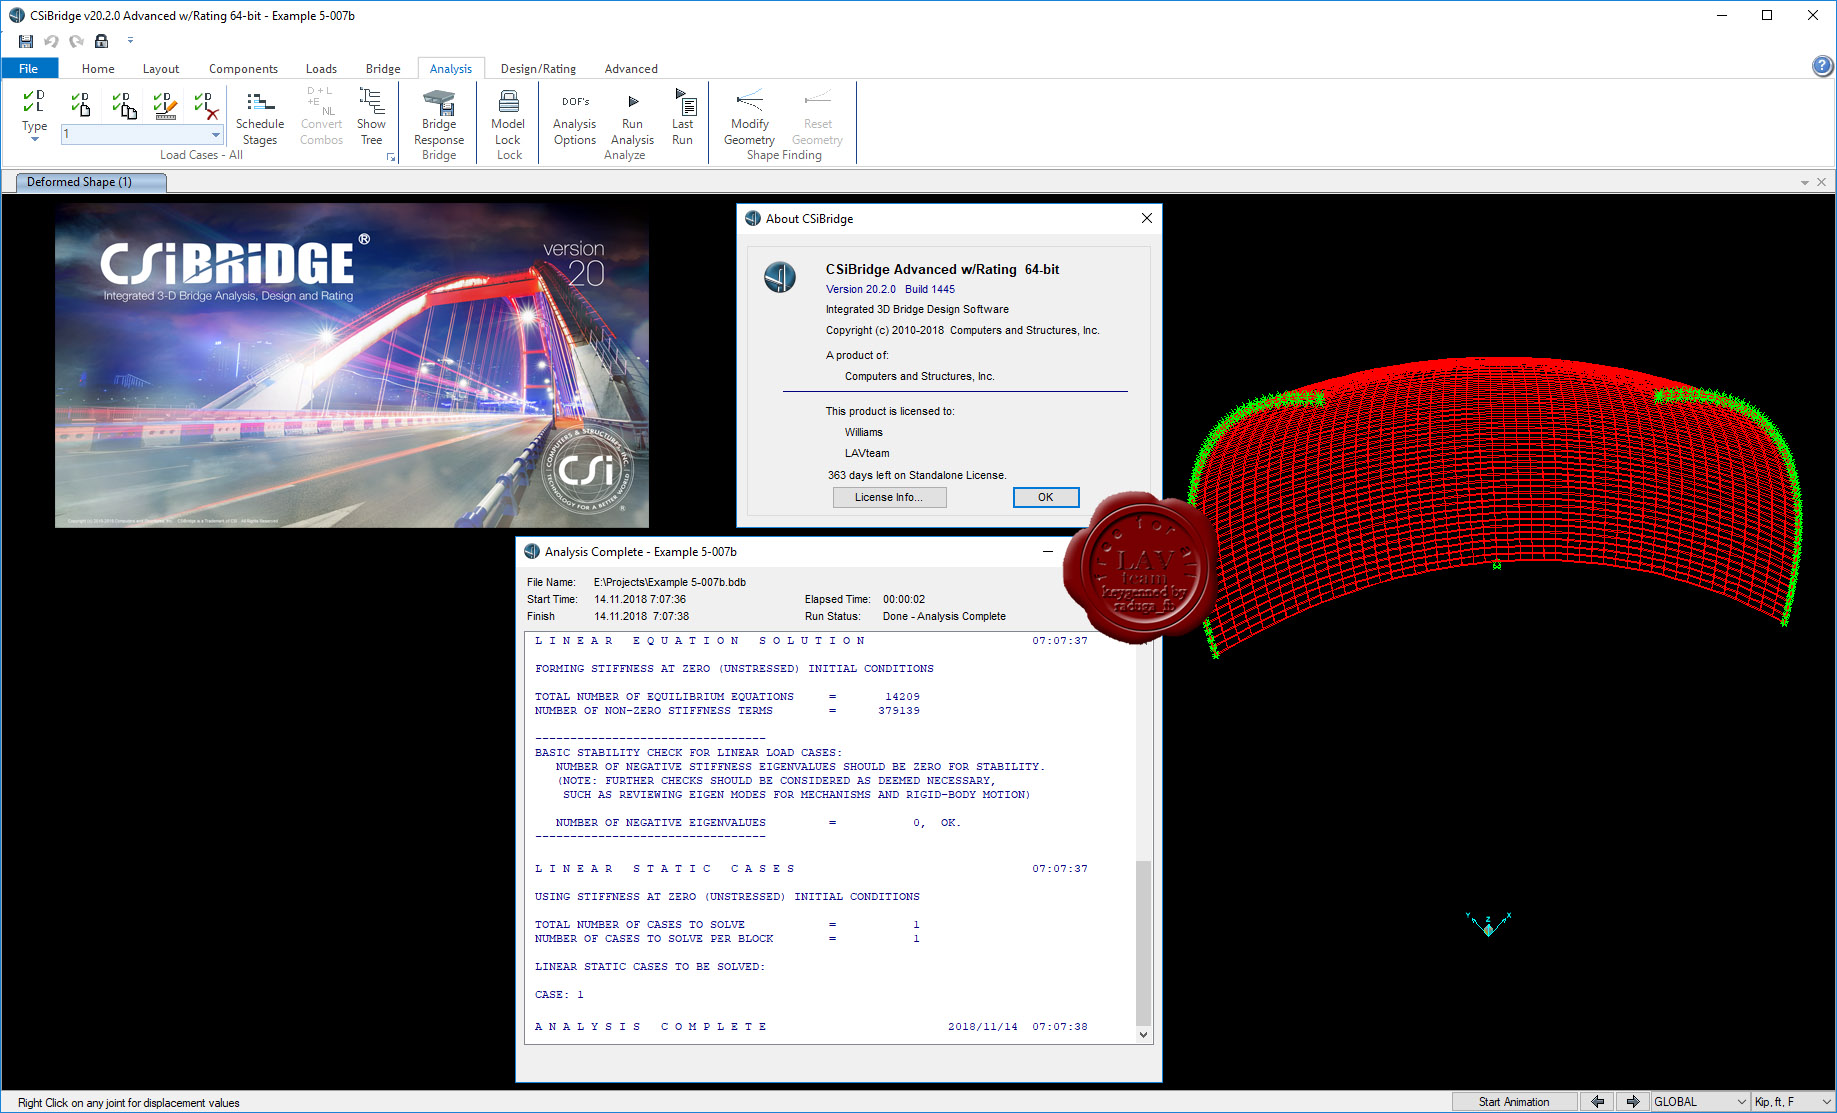1837x1113 pixels.
Task: Switch to the Layout ribbon tab
Action: [161, 69]
